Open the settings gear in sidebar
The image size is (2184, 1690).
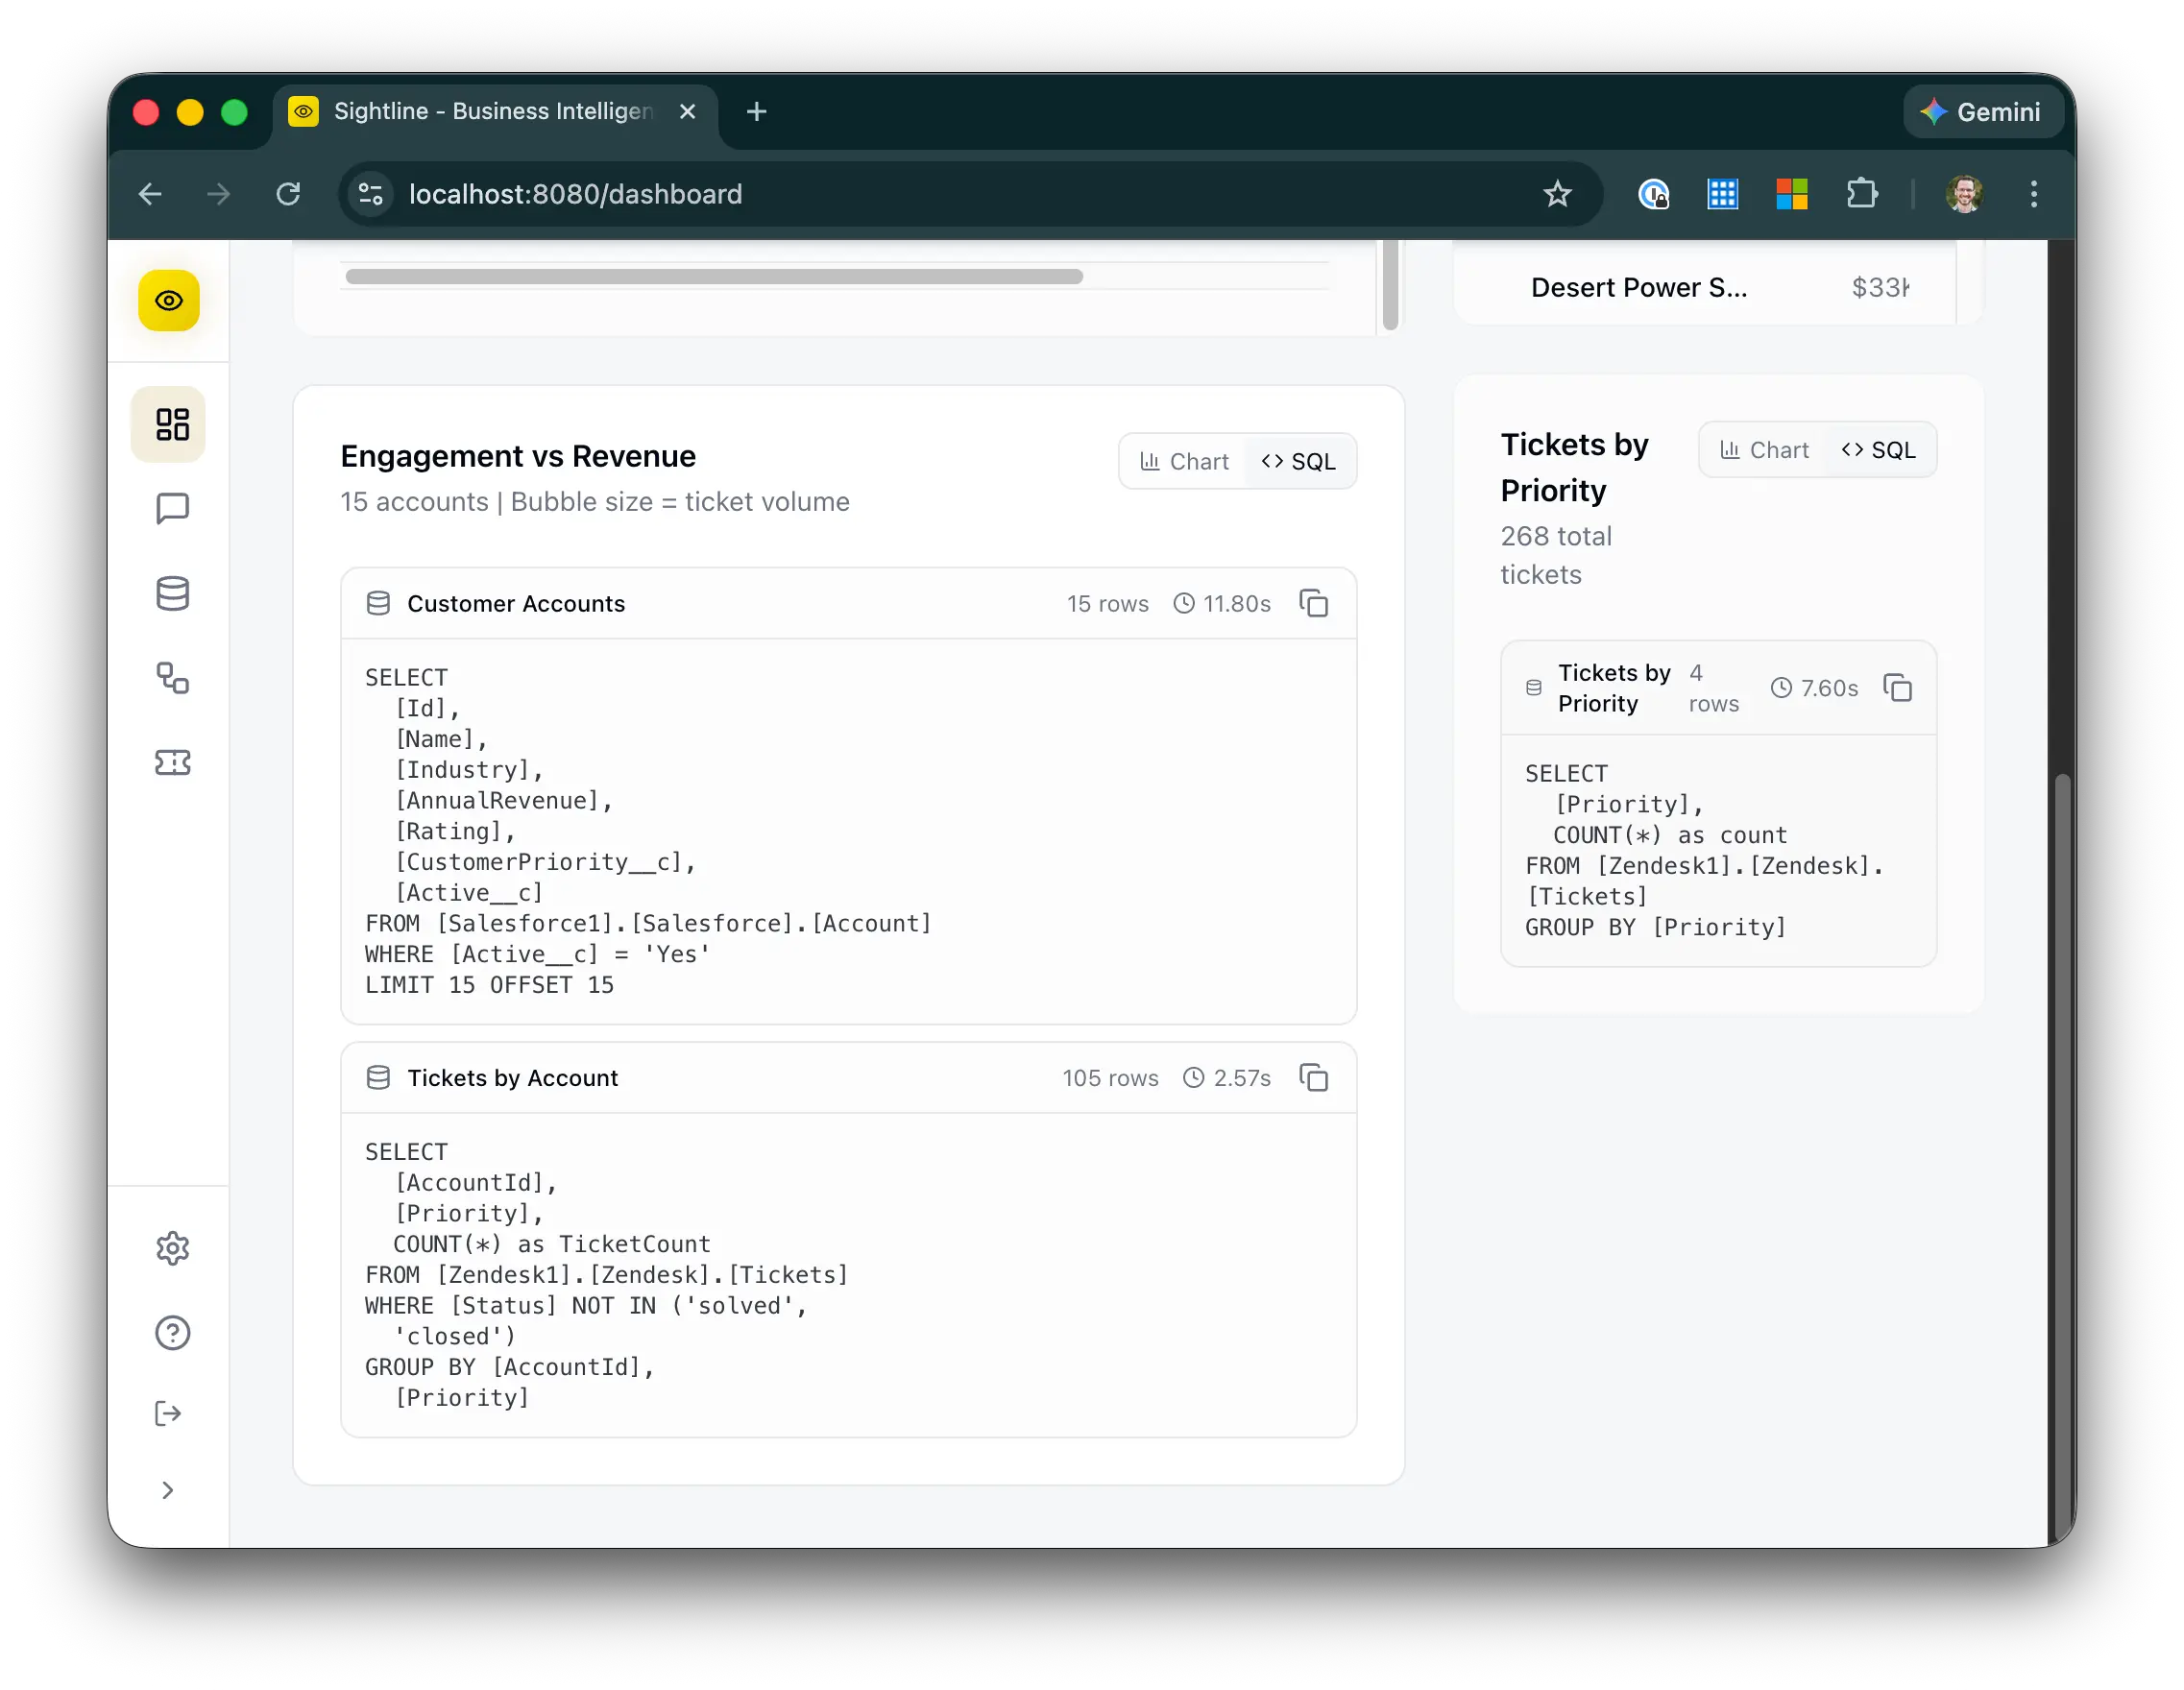point(172,1248)
